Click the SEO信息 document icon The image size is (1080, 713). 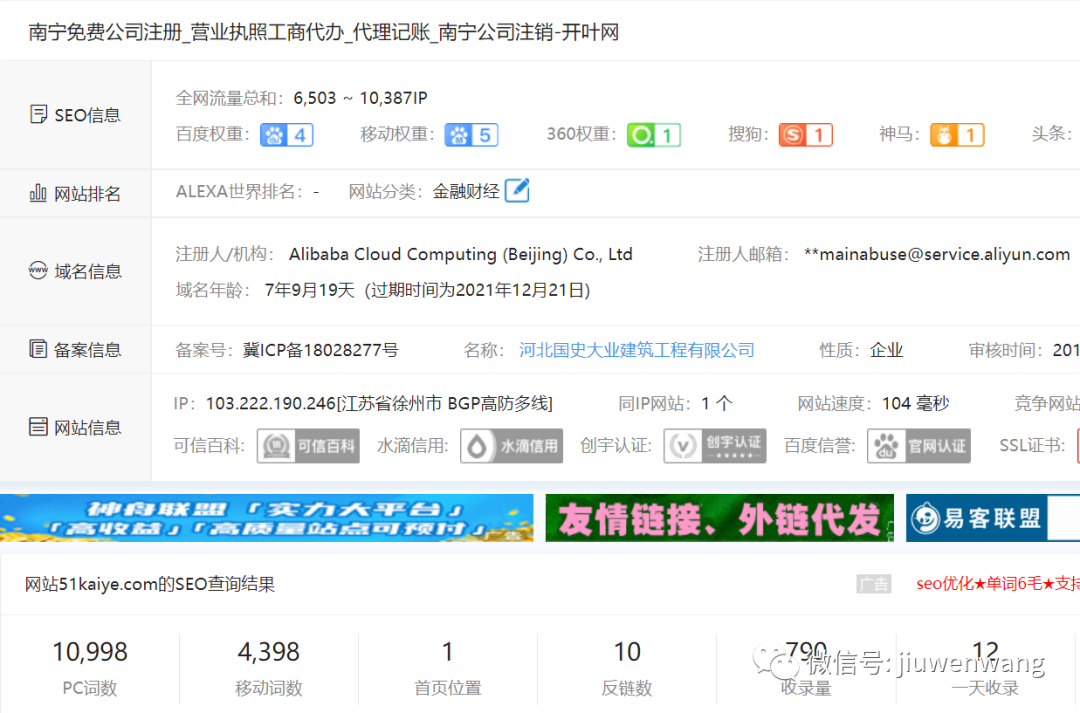39,114
